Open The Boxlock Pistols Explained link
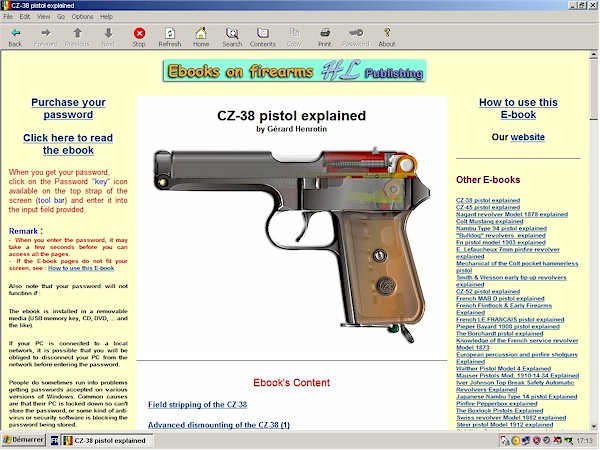This screenshot has height=450, width=600. (x=500, y=411)
